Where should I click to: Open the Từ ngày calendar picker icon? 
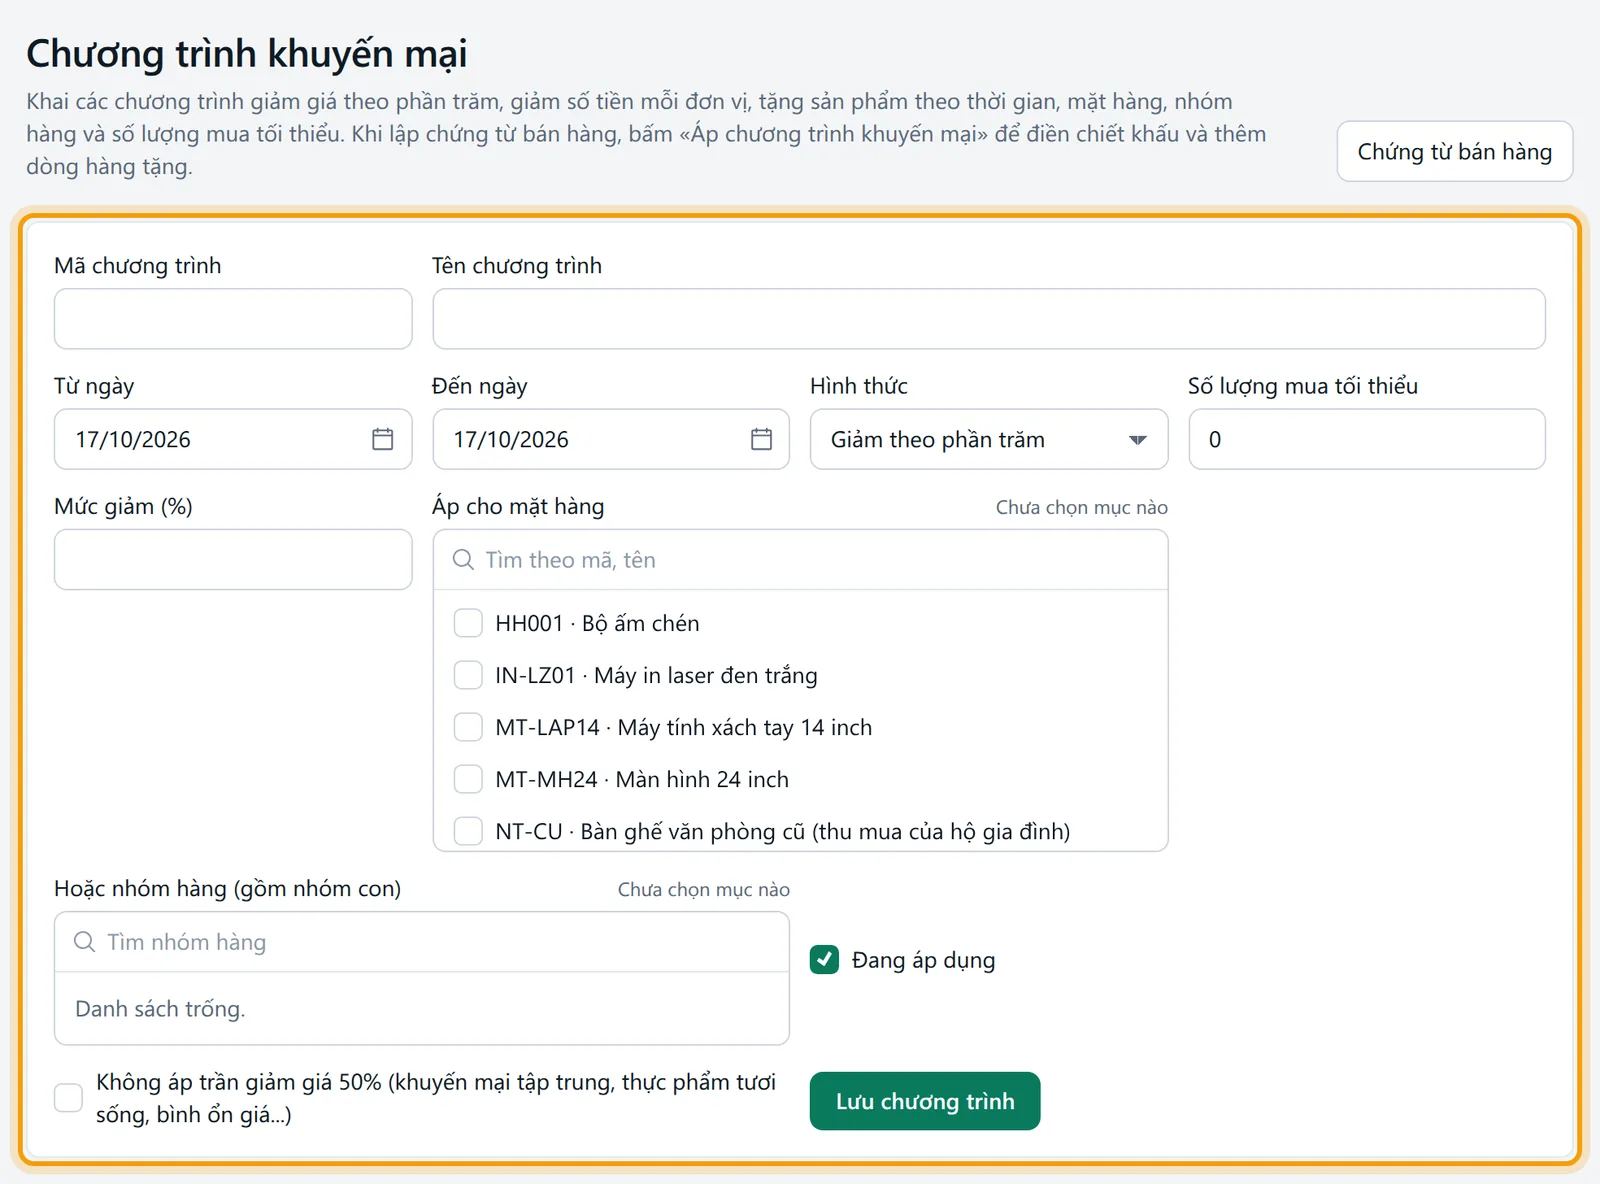pyautogui.click(x=382, y=439)
